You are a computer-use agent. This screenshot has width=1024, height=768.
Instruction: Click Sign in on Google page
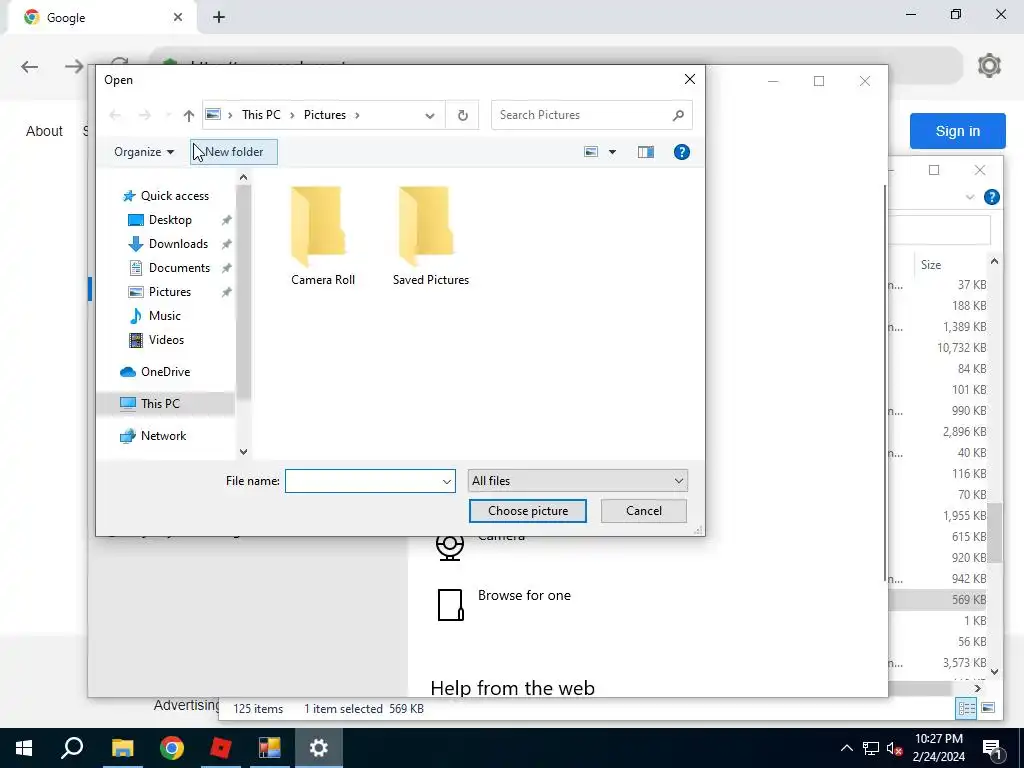(957, 131)
